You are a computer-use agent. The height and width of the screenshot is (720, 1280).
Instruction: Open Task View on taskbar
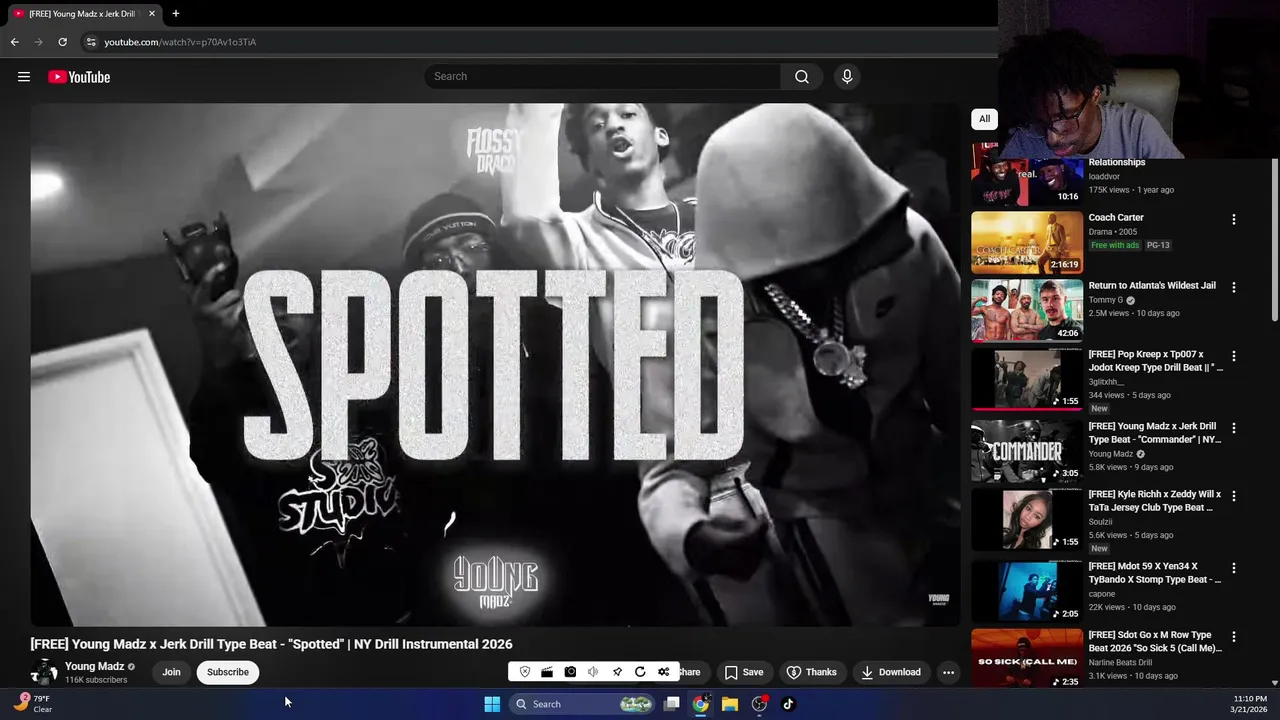click(673, 704)
